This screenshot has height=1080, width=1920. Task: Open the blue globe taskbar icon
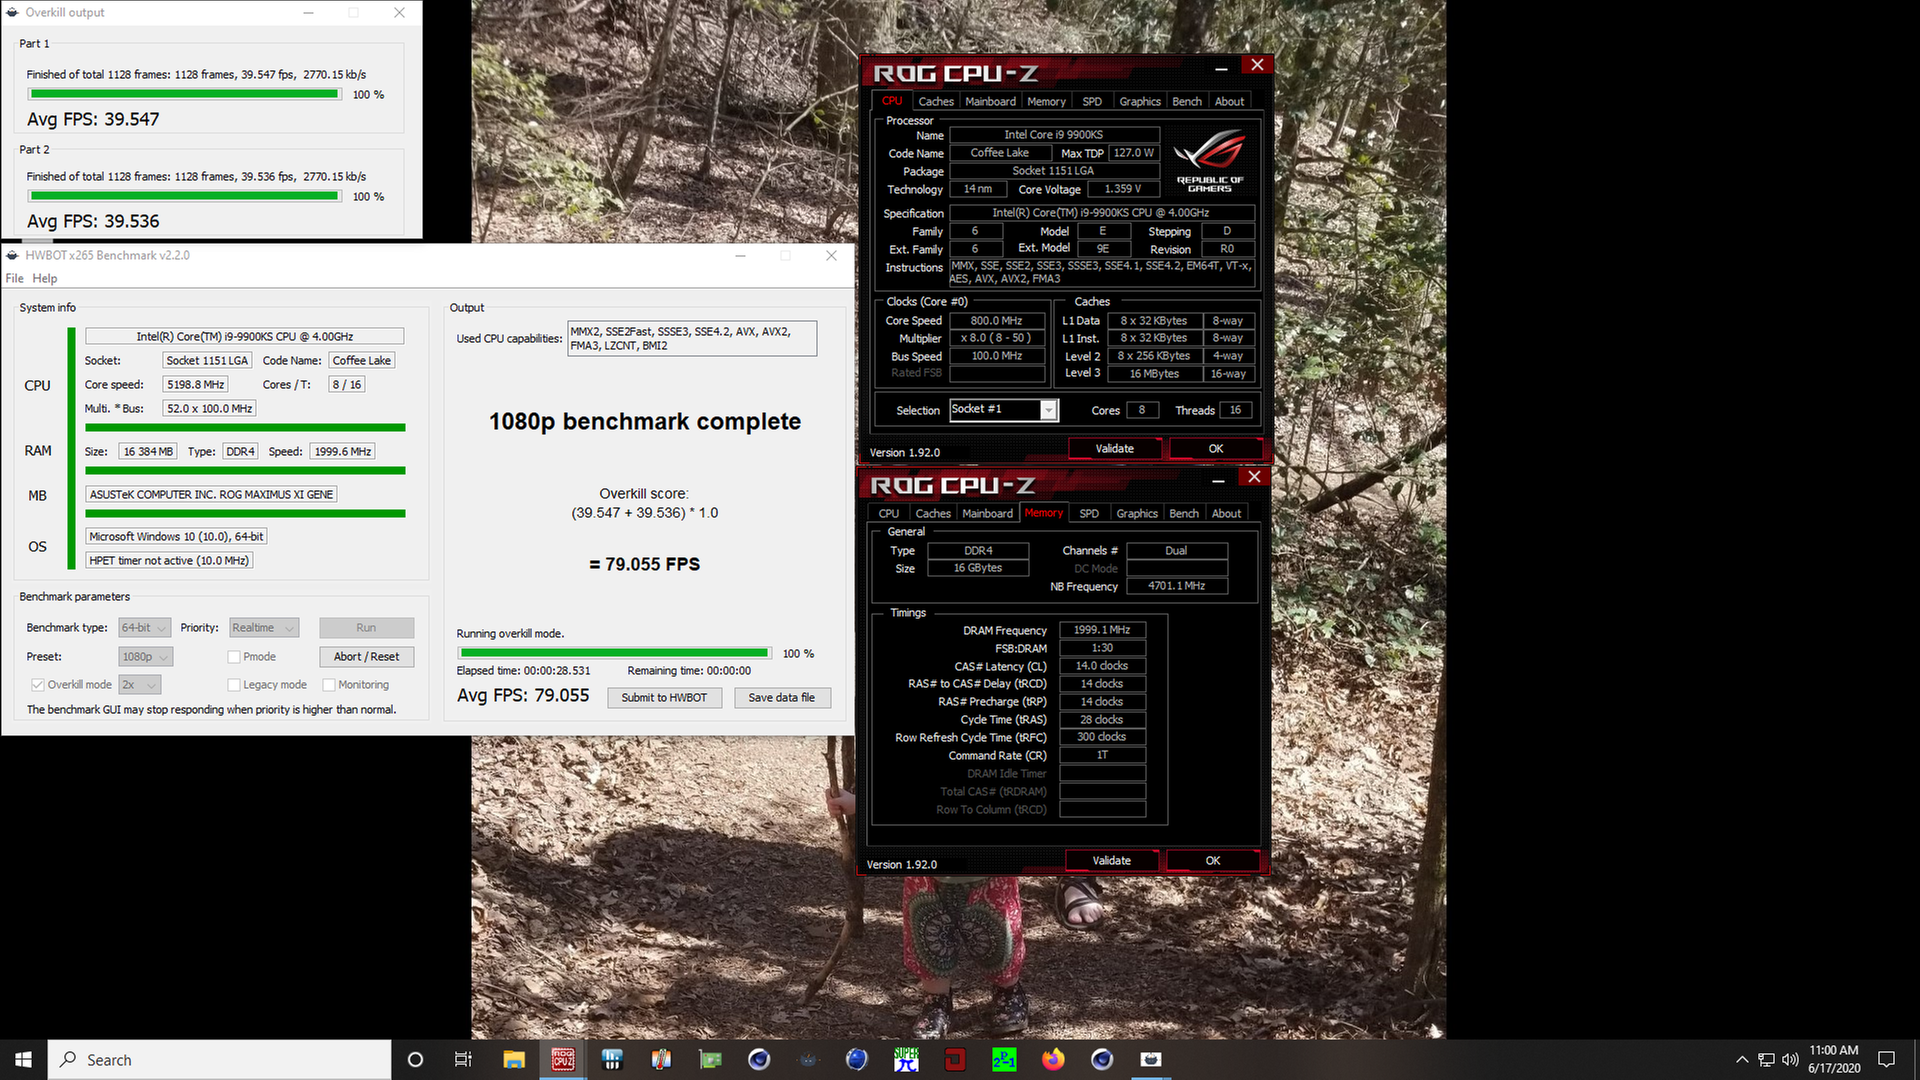857,1059
